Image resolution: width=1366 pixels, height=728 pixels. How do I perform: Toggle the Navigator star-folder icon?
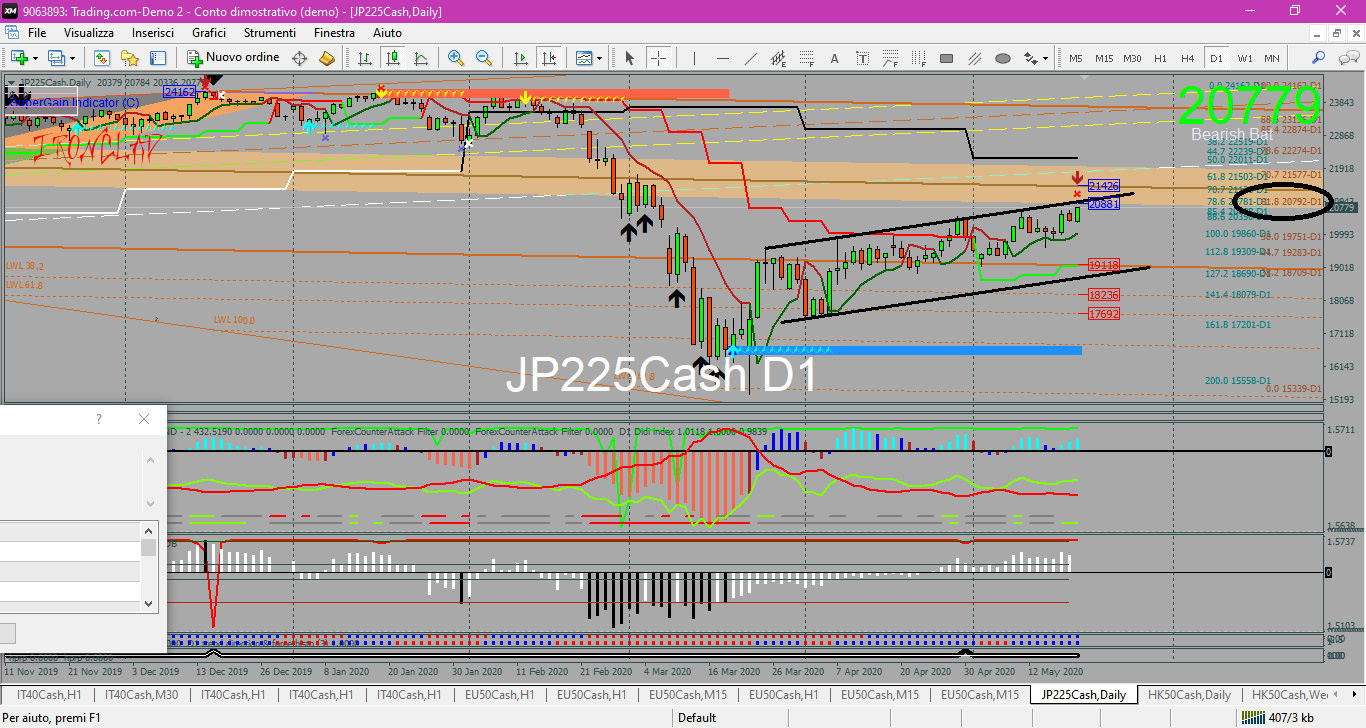click(x=130, y=58)
